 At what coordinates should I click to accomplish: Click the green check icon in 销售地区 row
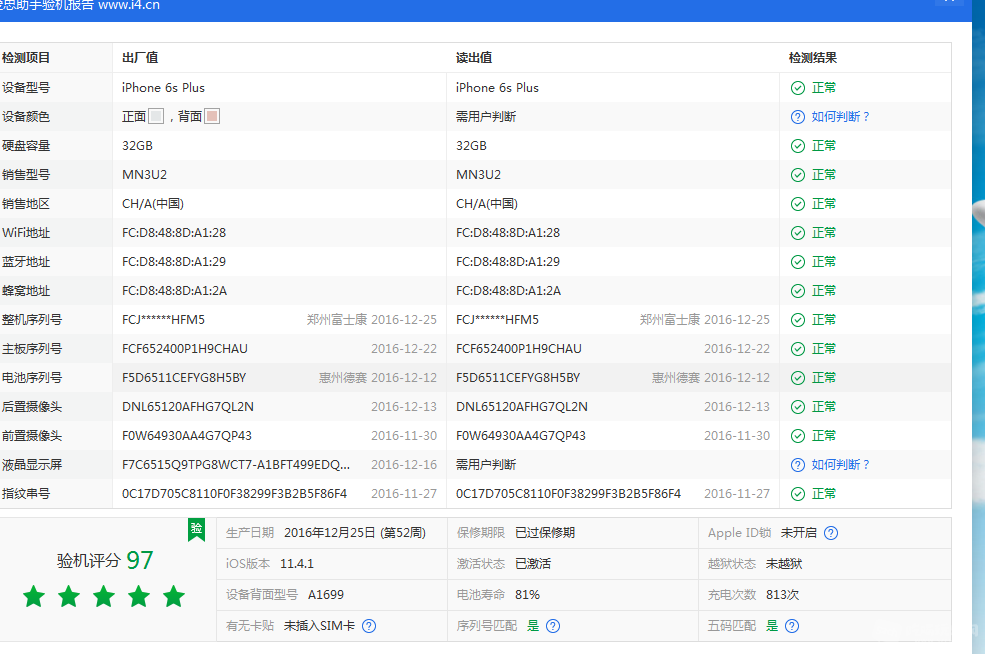click(798, 204)
